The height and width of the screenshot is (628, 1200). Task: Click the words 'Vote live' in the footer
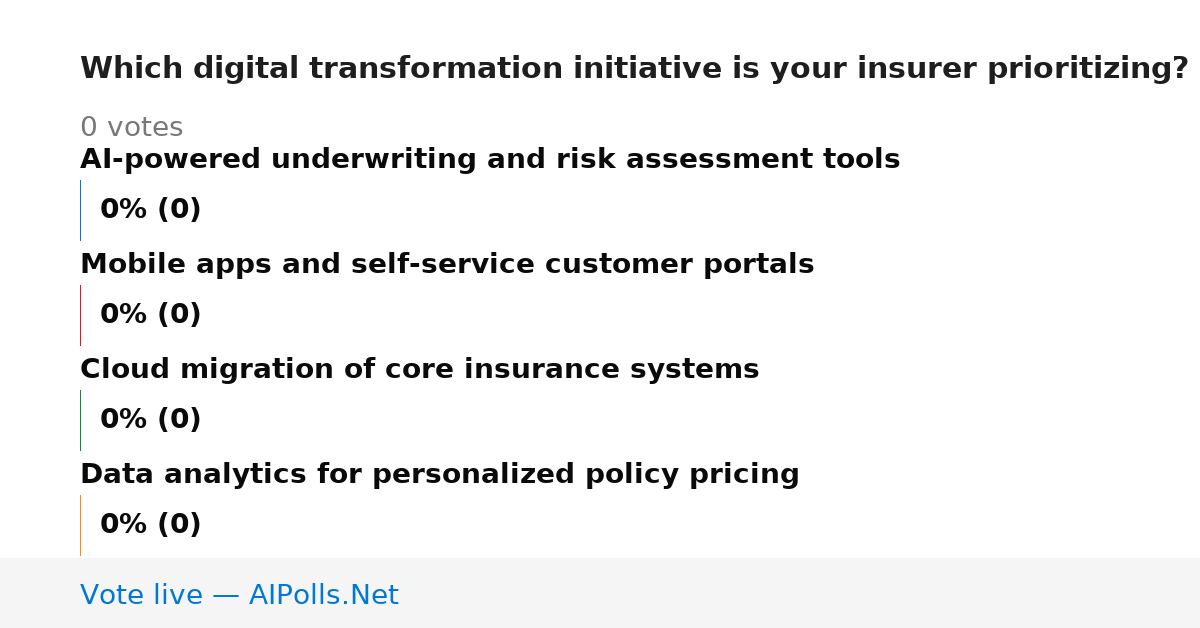pos(141,596)
